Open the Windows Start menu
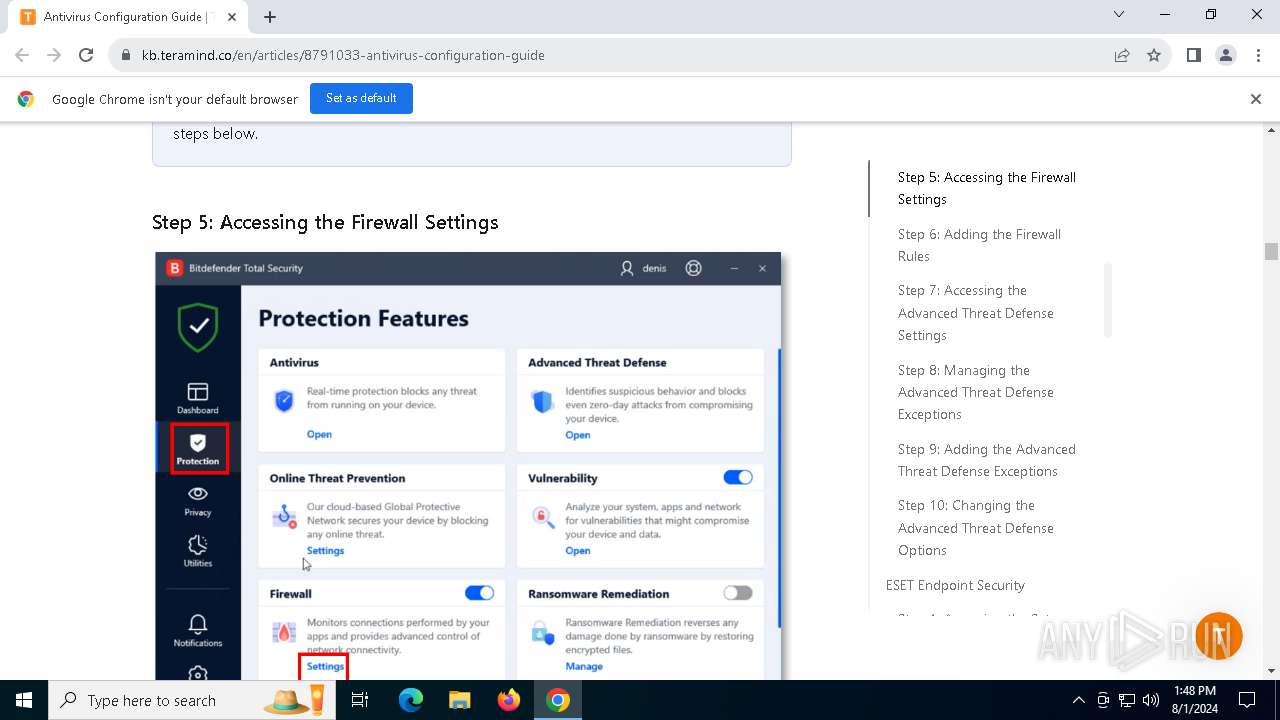Viewport: 1280px width, 720px height. click(x=24, y=700)
